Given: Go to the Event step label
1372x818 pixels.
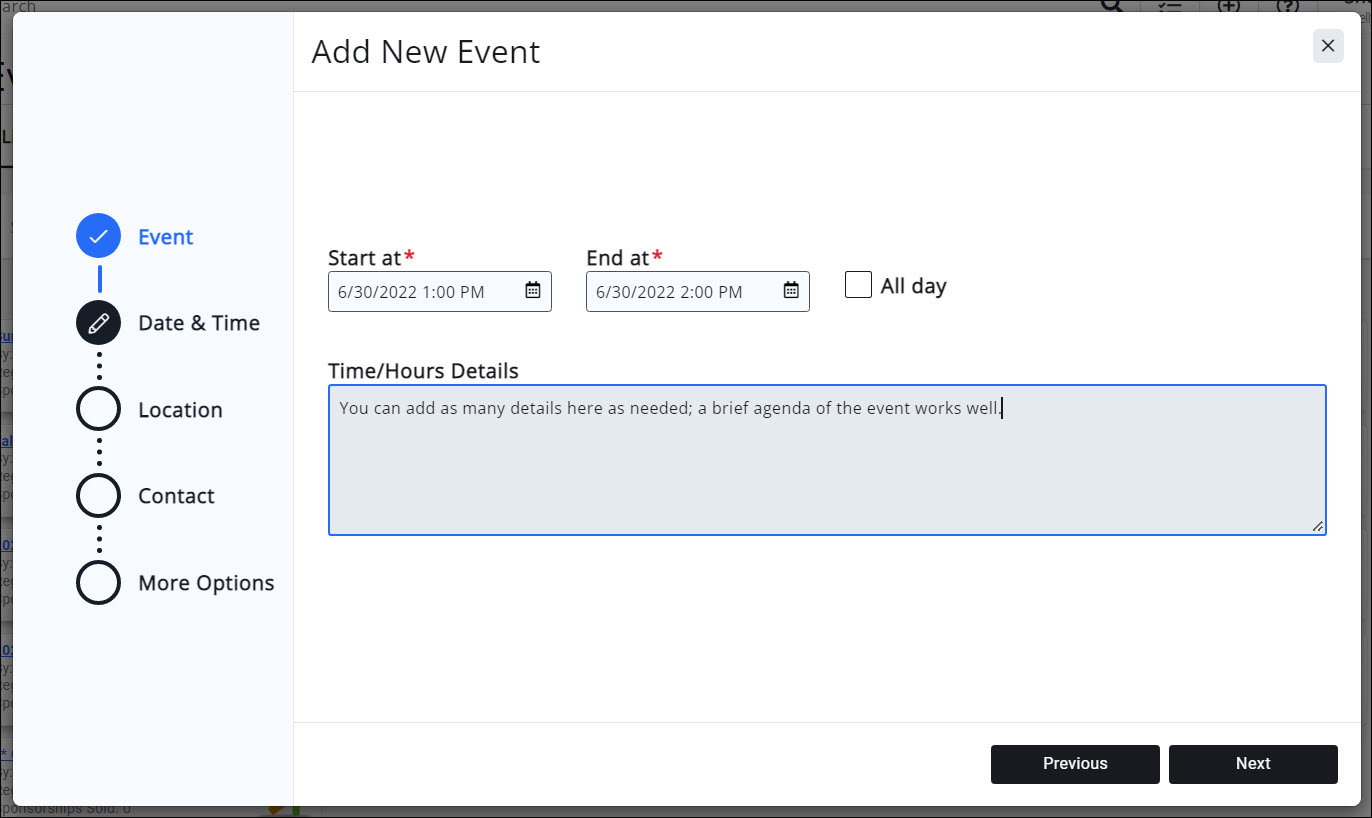Looking at the screenshot, I should pyautogui.click(x=166, y=237).
